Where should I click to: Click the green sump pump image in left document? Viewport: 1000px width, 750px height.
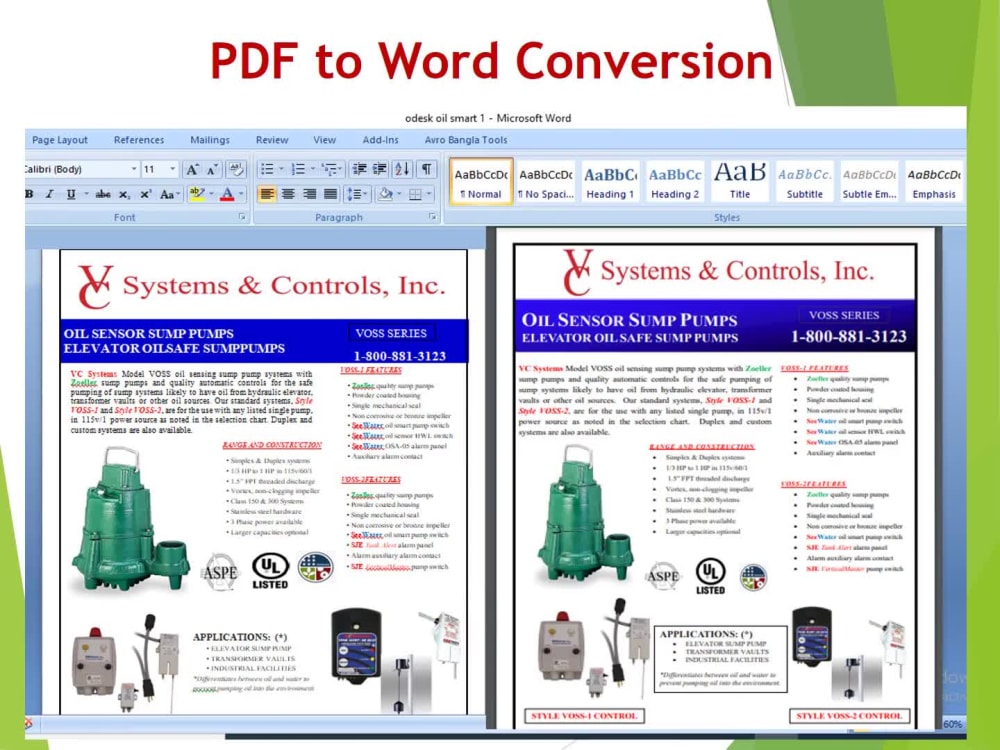(129, 520)
